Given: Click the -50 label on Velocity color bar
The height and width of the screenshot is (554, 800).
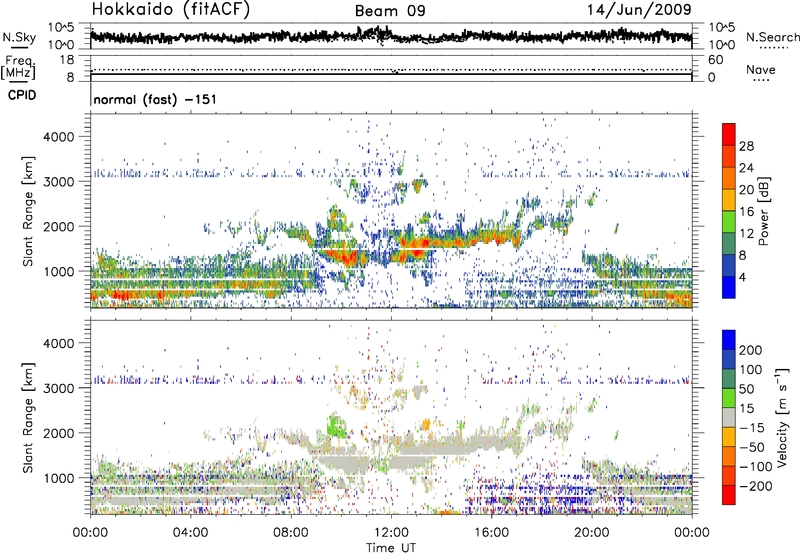Looking at the screenshot, I should pos(751,447).
